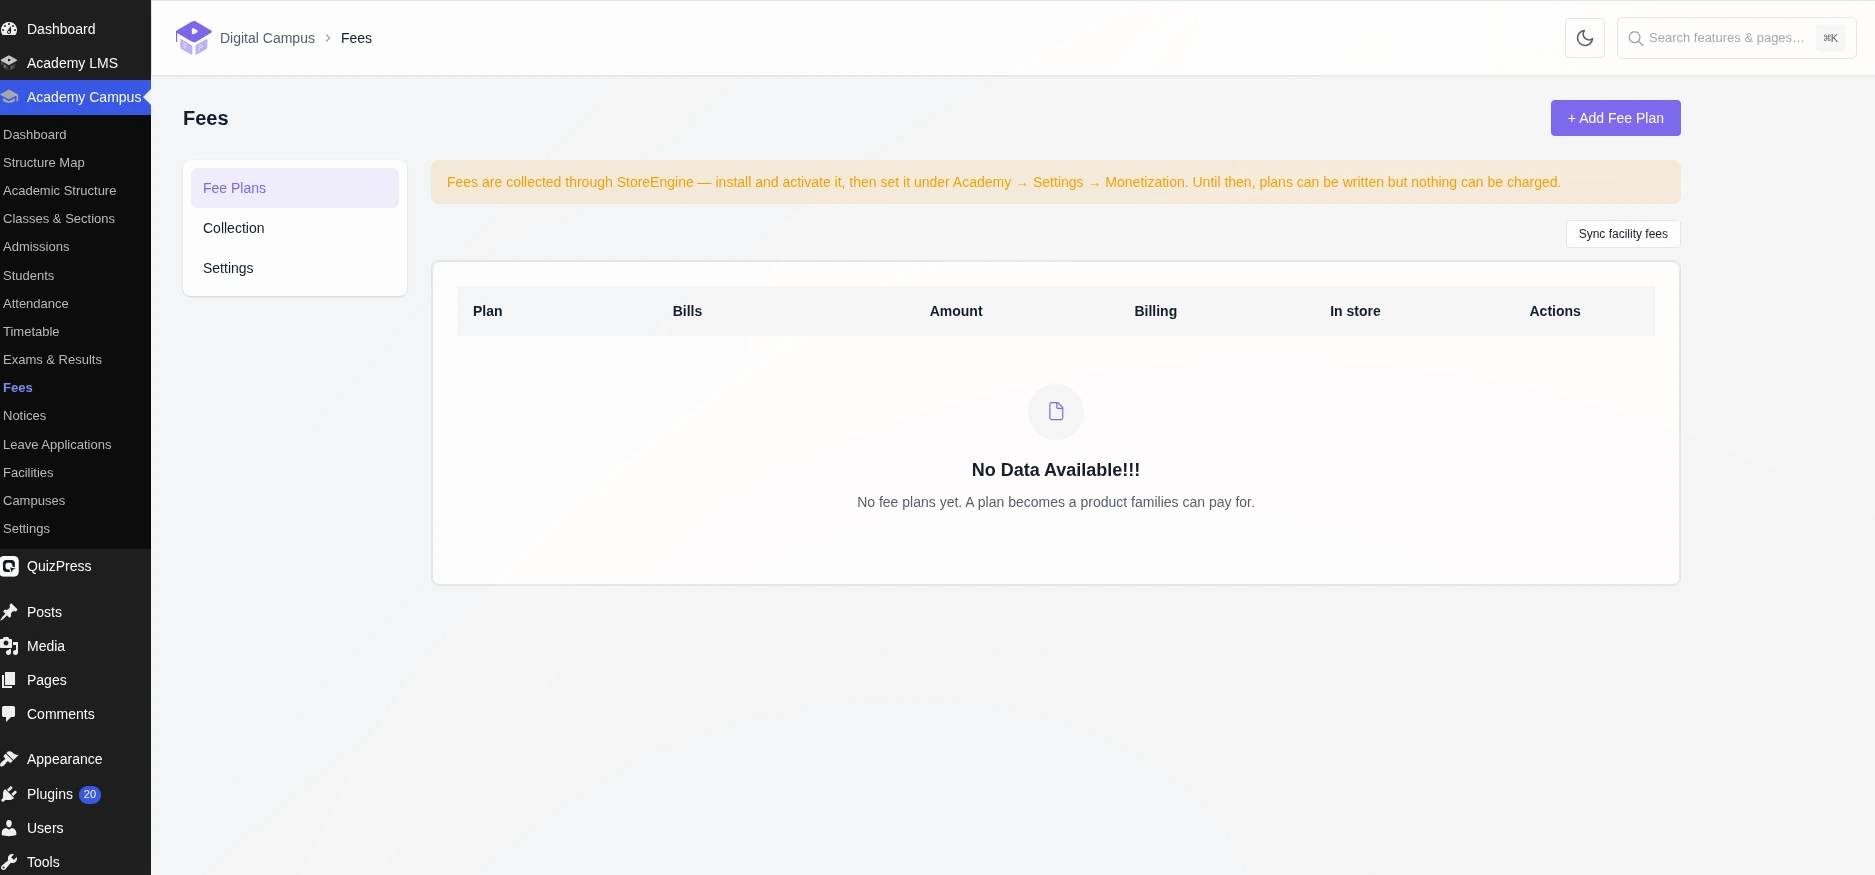Open Users via the person icon
The height and width of the screenshot is (875, 1875).
[10, 828]
